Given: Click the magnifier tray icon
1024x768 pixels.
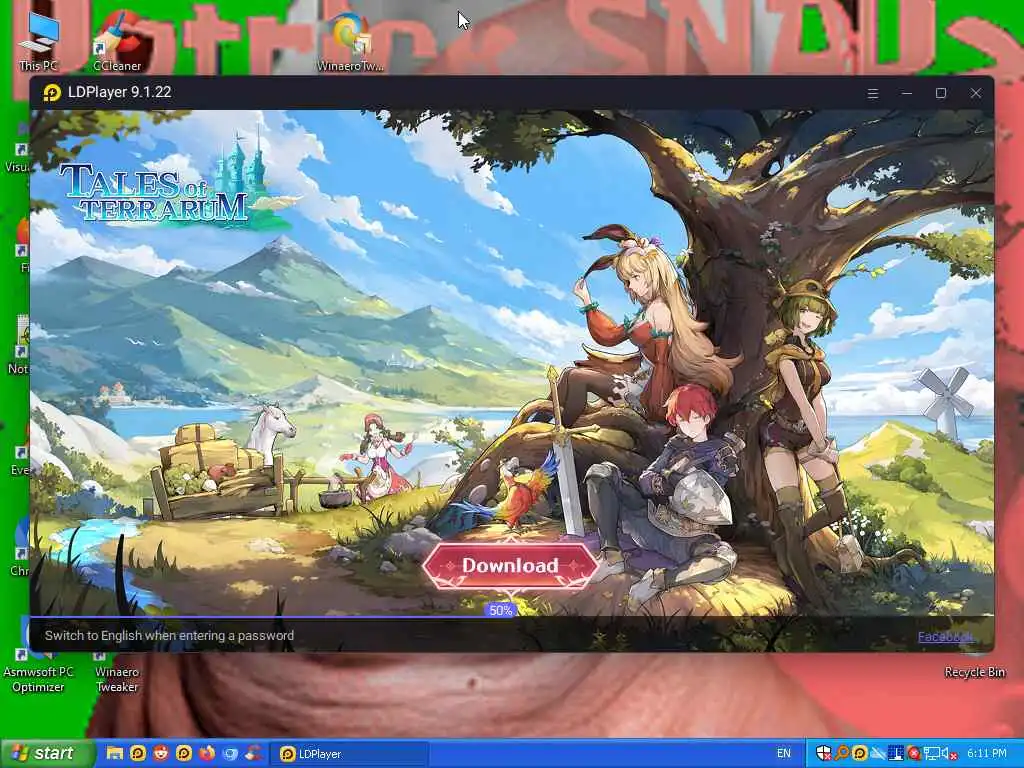Looking at the screenshot, I should pos(842,754).
